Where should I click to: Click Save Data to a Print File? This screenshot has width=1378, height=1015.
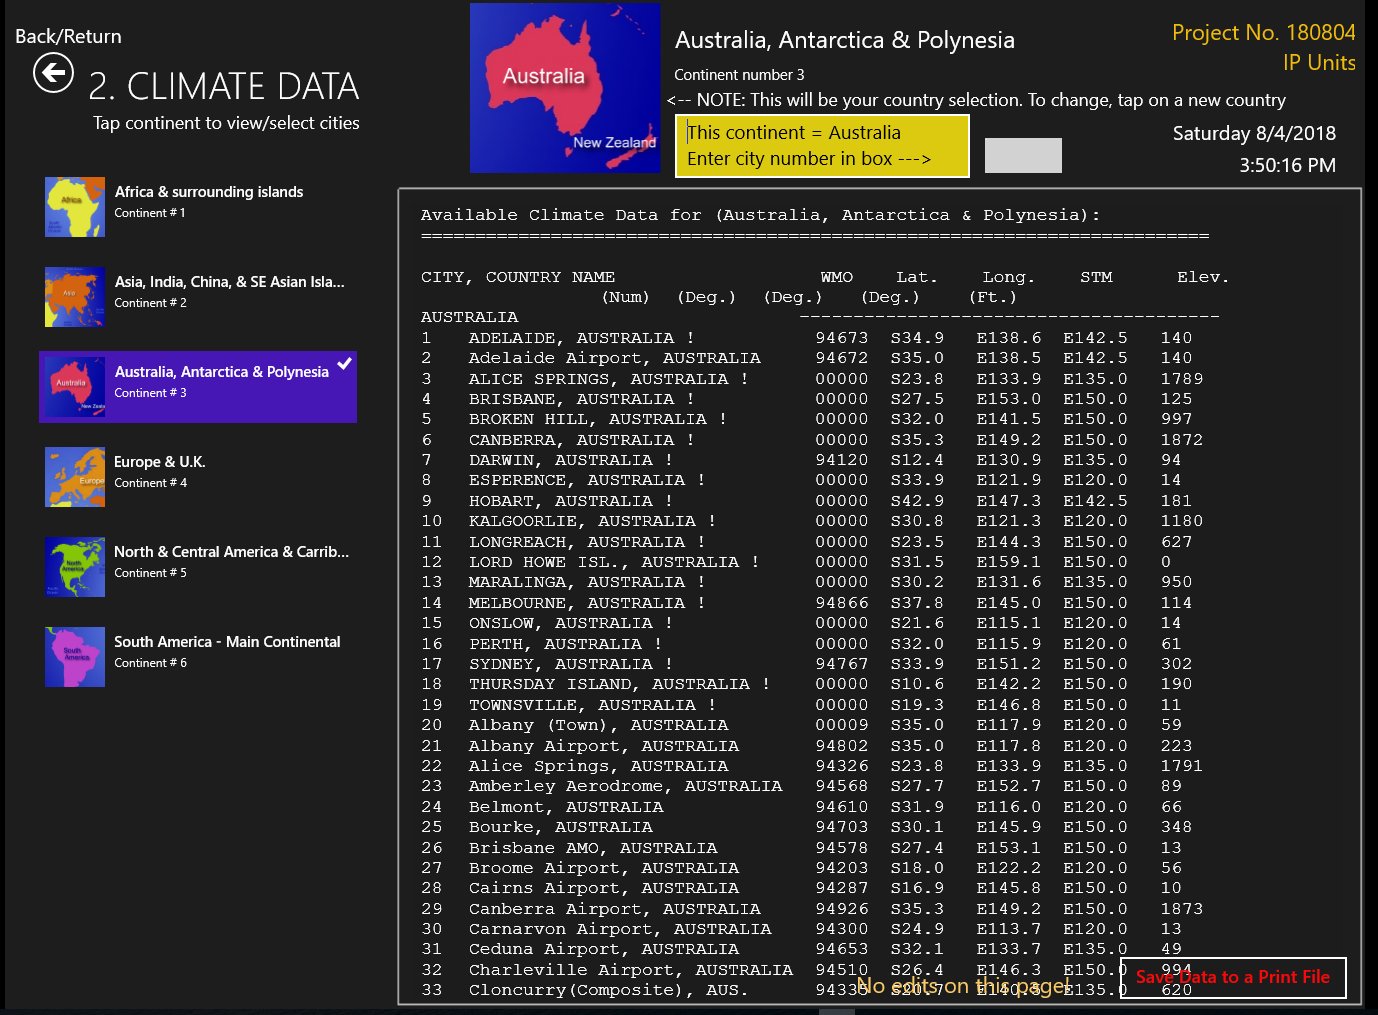(1232, 977)
